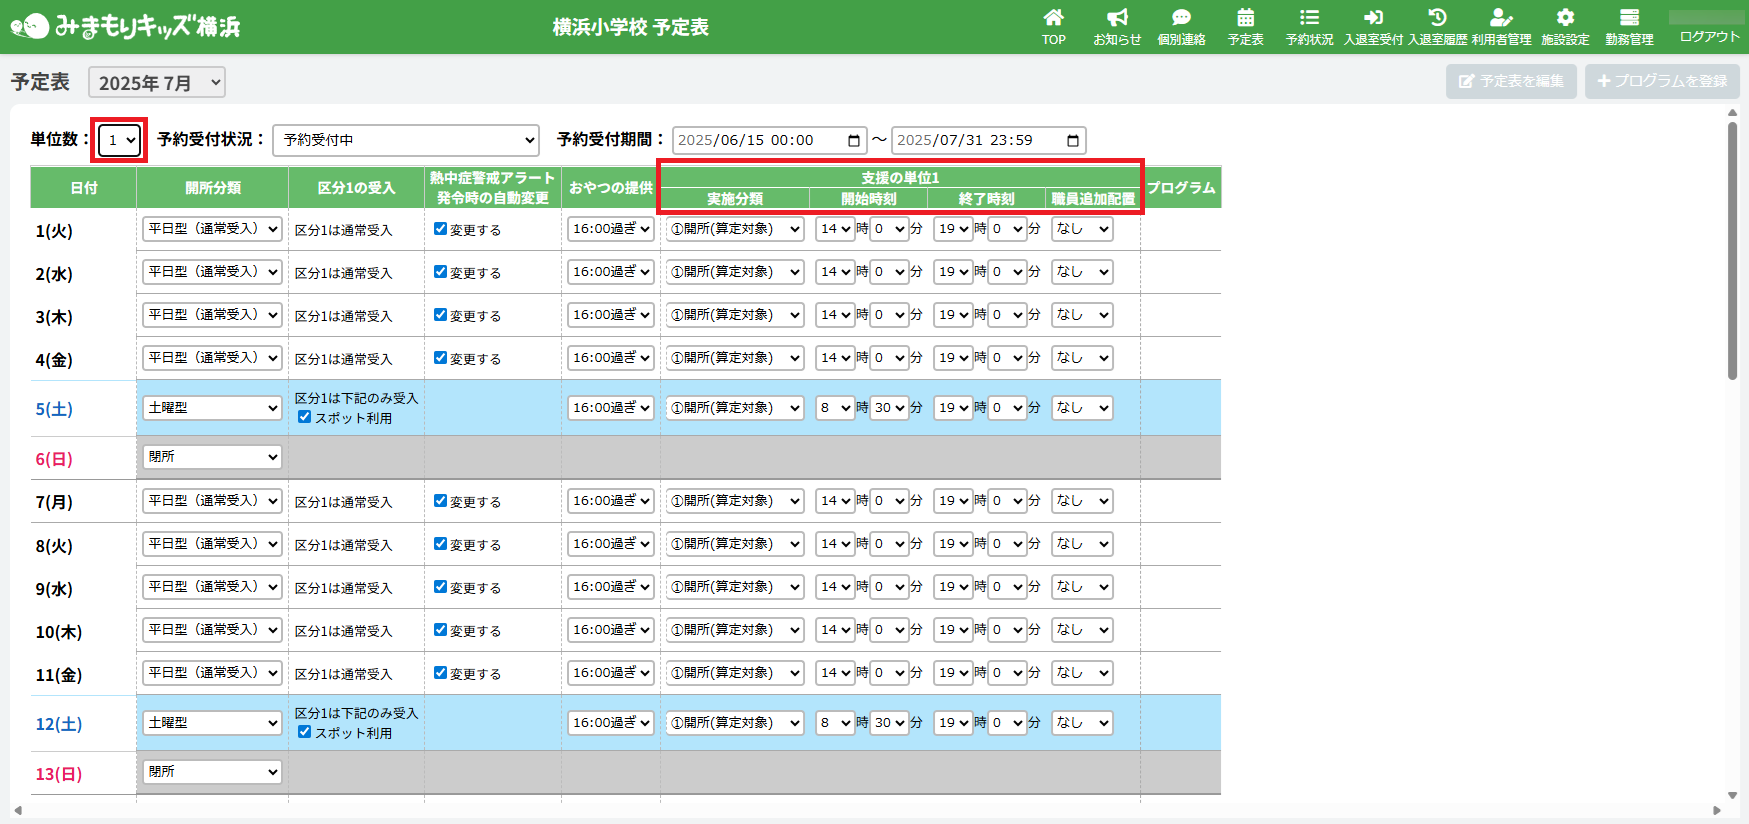Open 施設設定 gear icon
The image size is (1749, 824).
pyautogui.click(x=1565, y=18)
